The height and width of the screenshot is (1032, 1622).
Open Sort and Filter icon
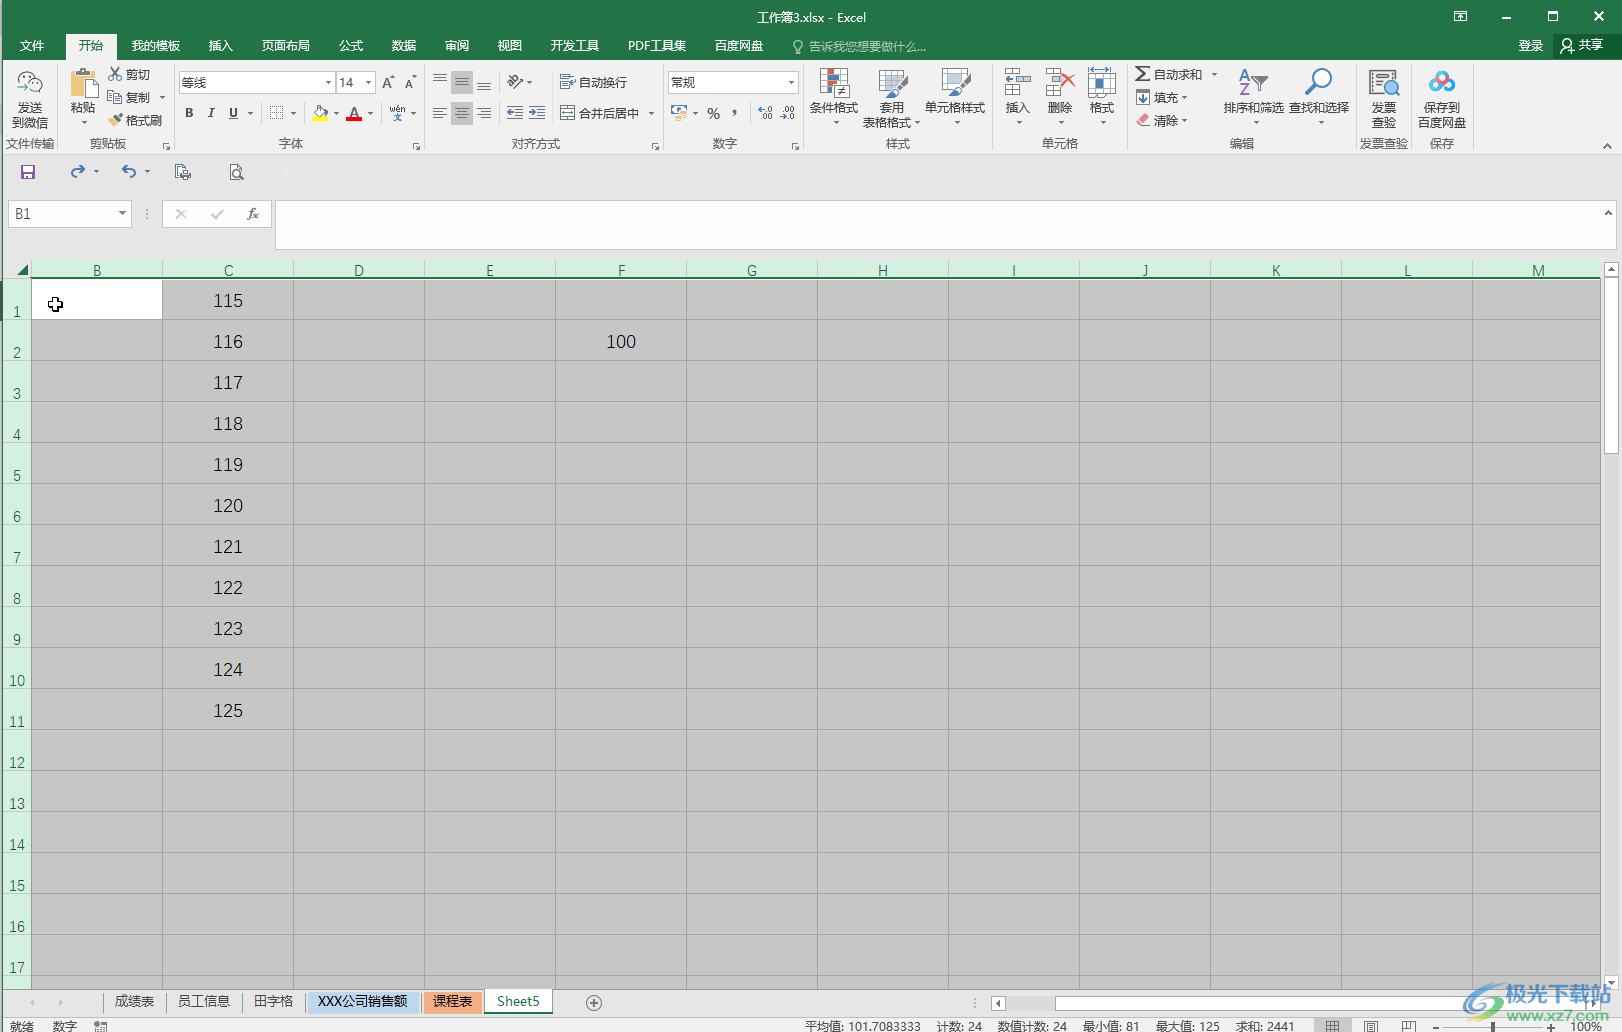point(1253,83)
